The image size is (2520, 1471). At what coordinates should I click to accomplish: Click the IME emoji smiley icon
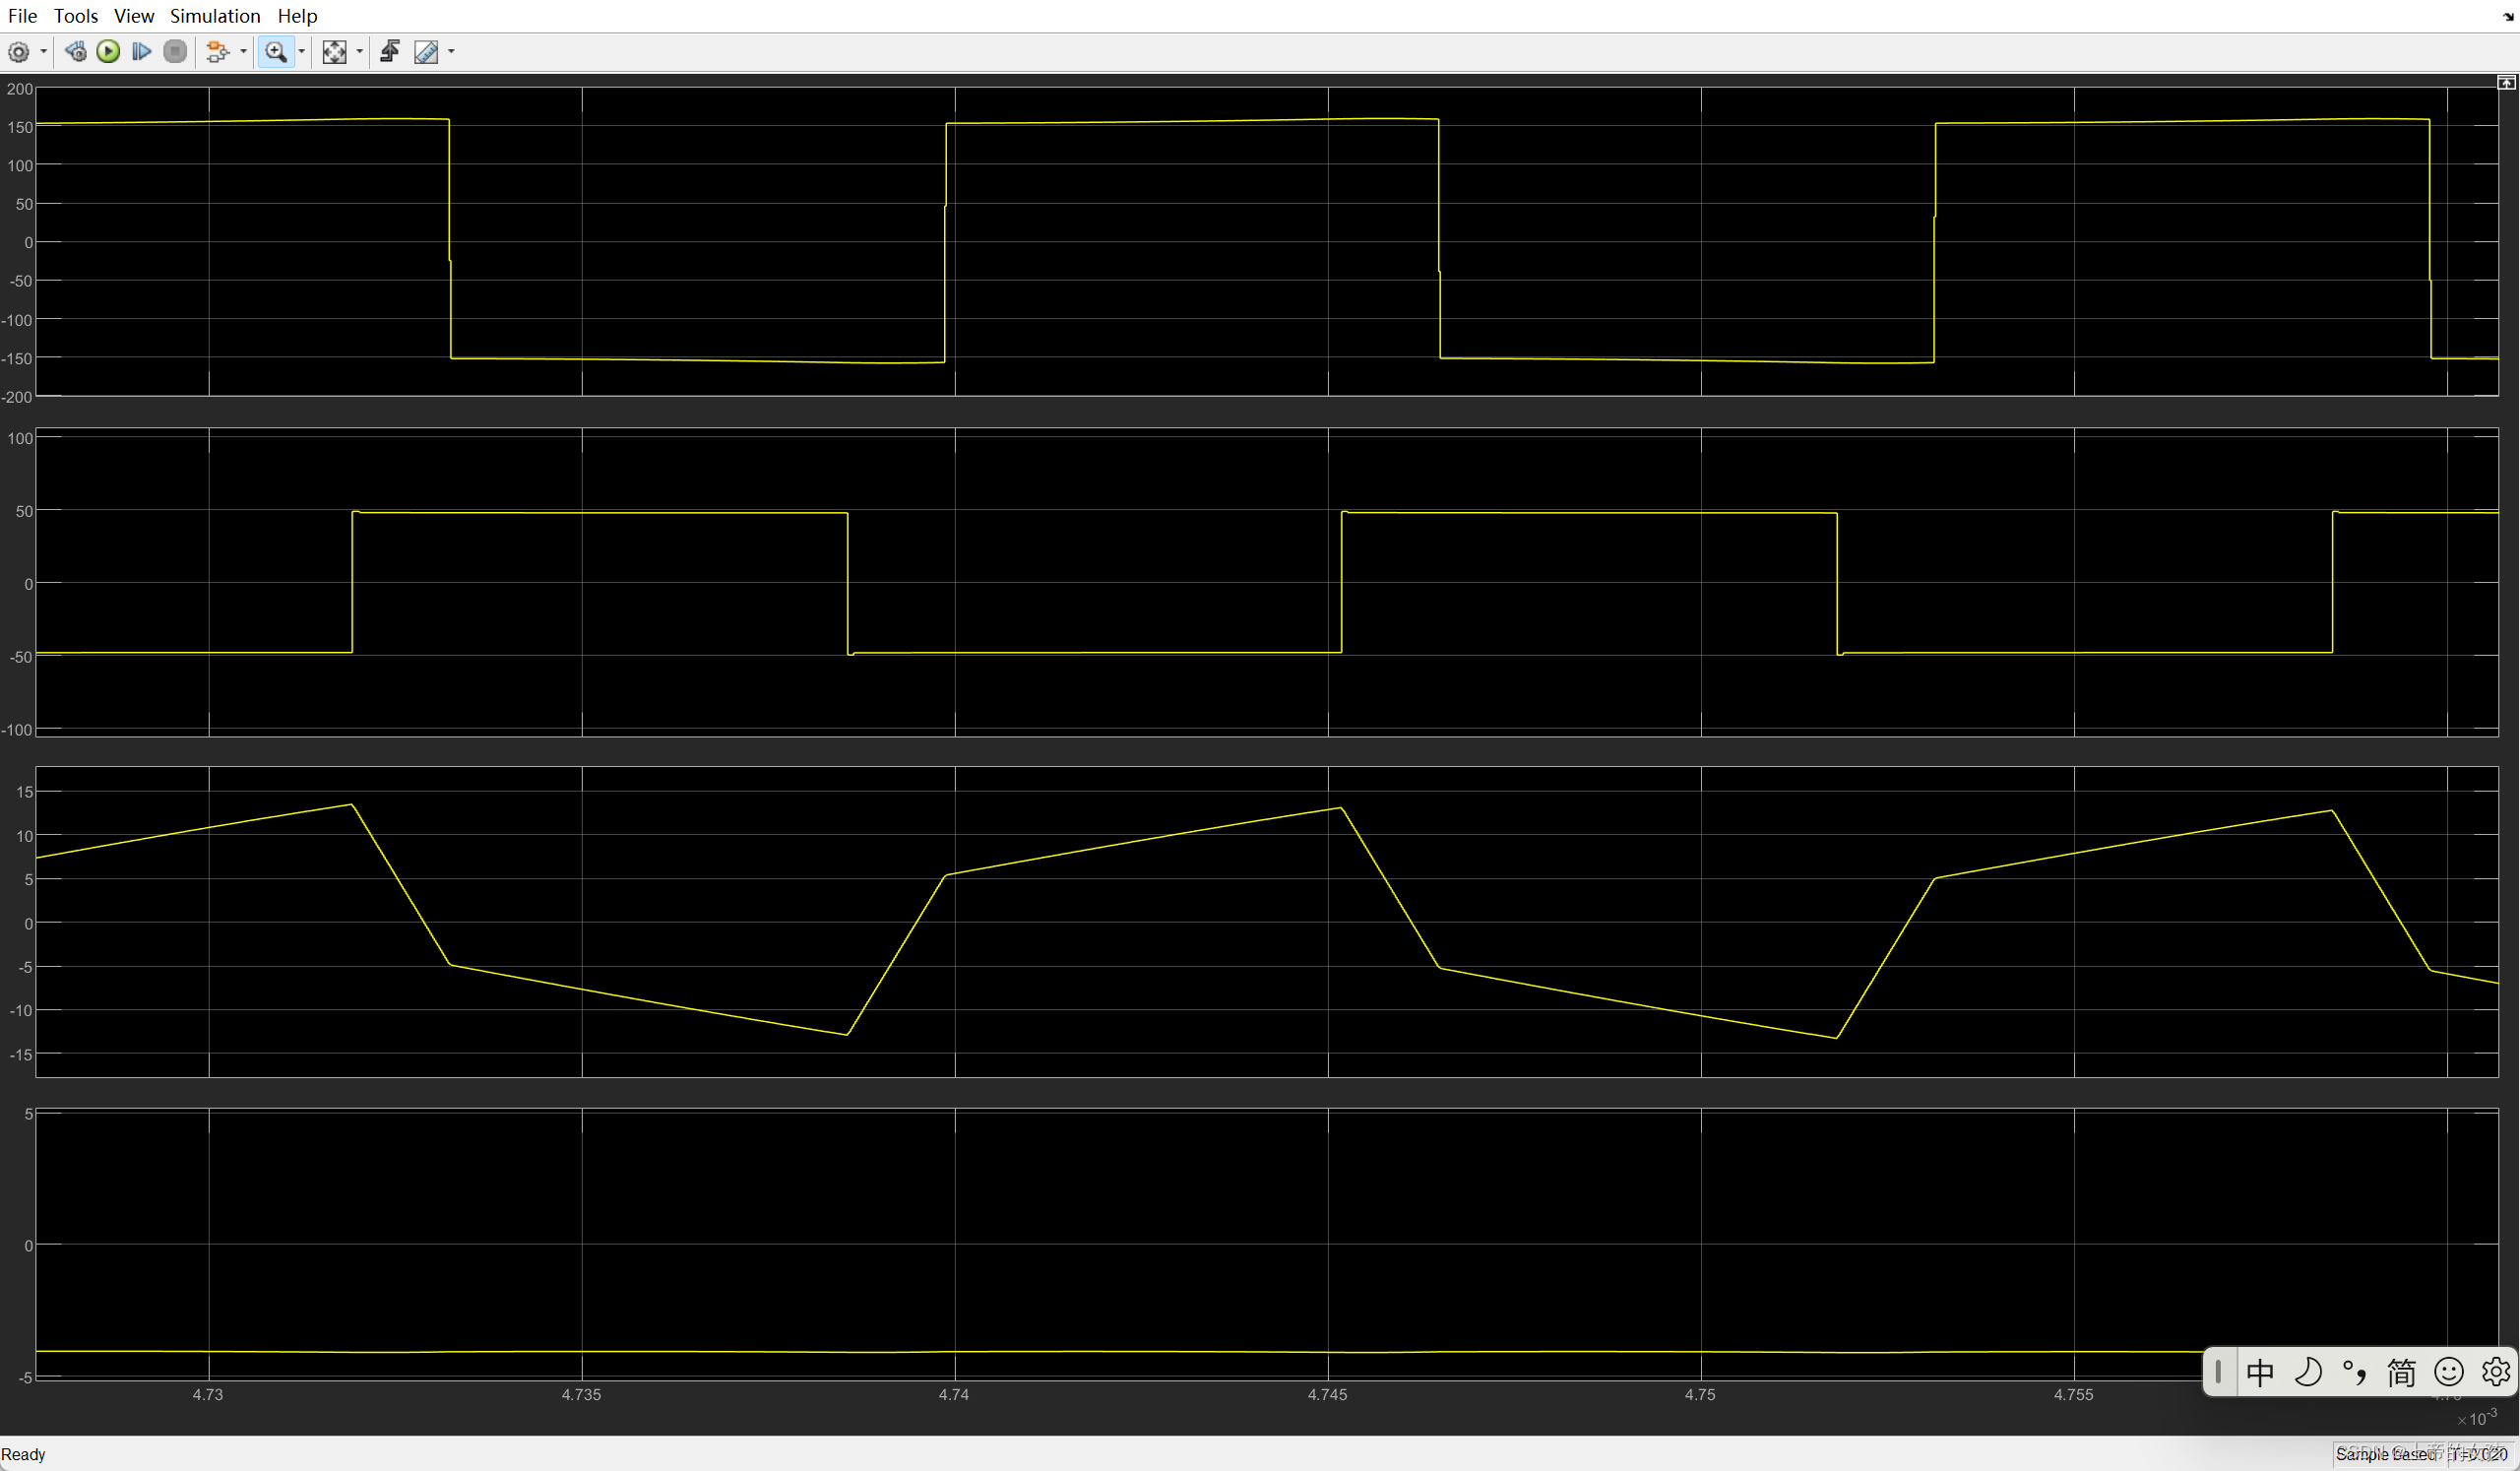[2448, 1372]
